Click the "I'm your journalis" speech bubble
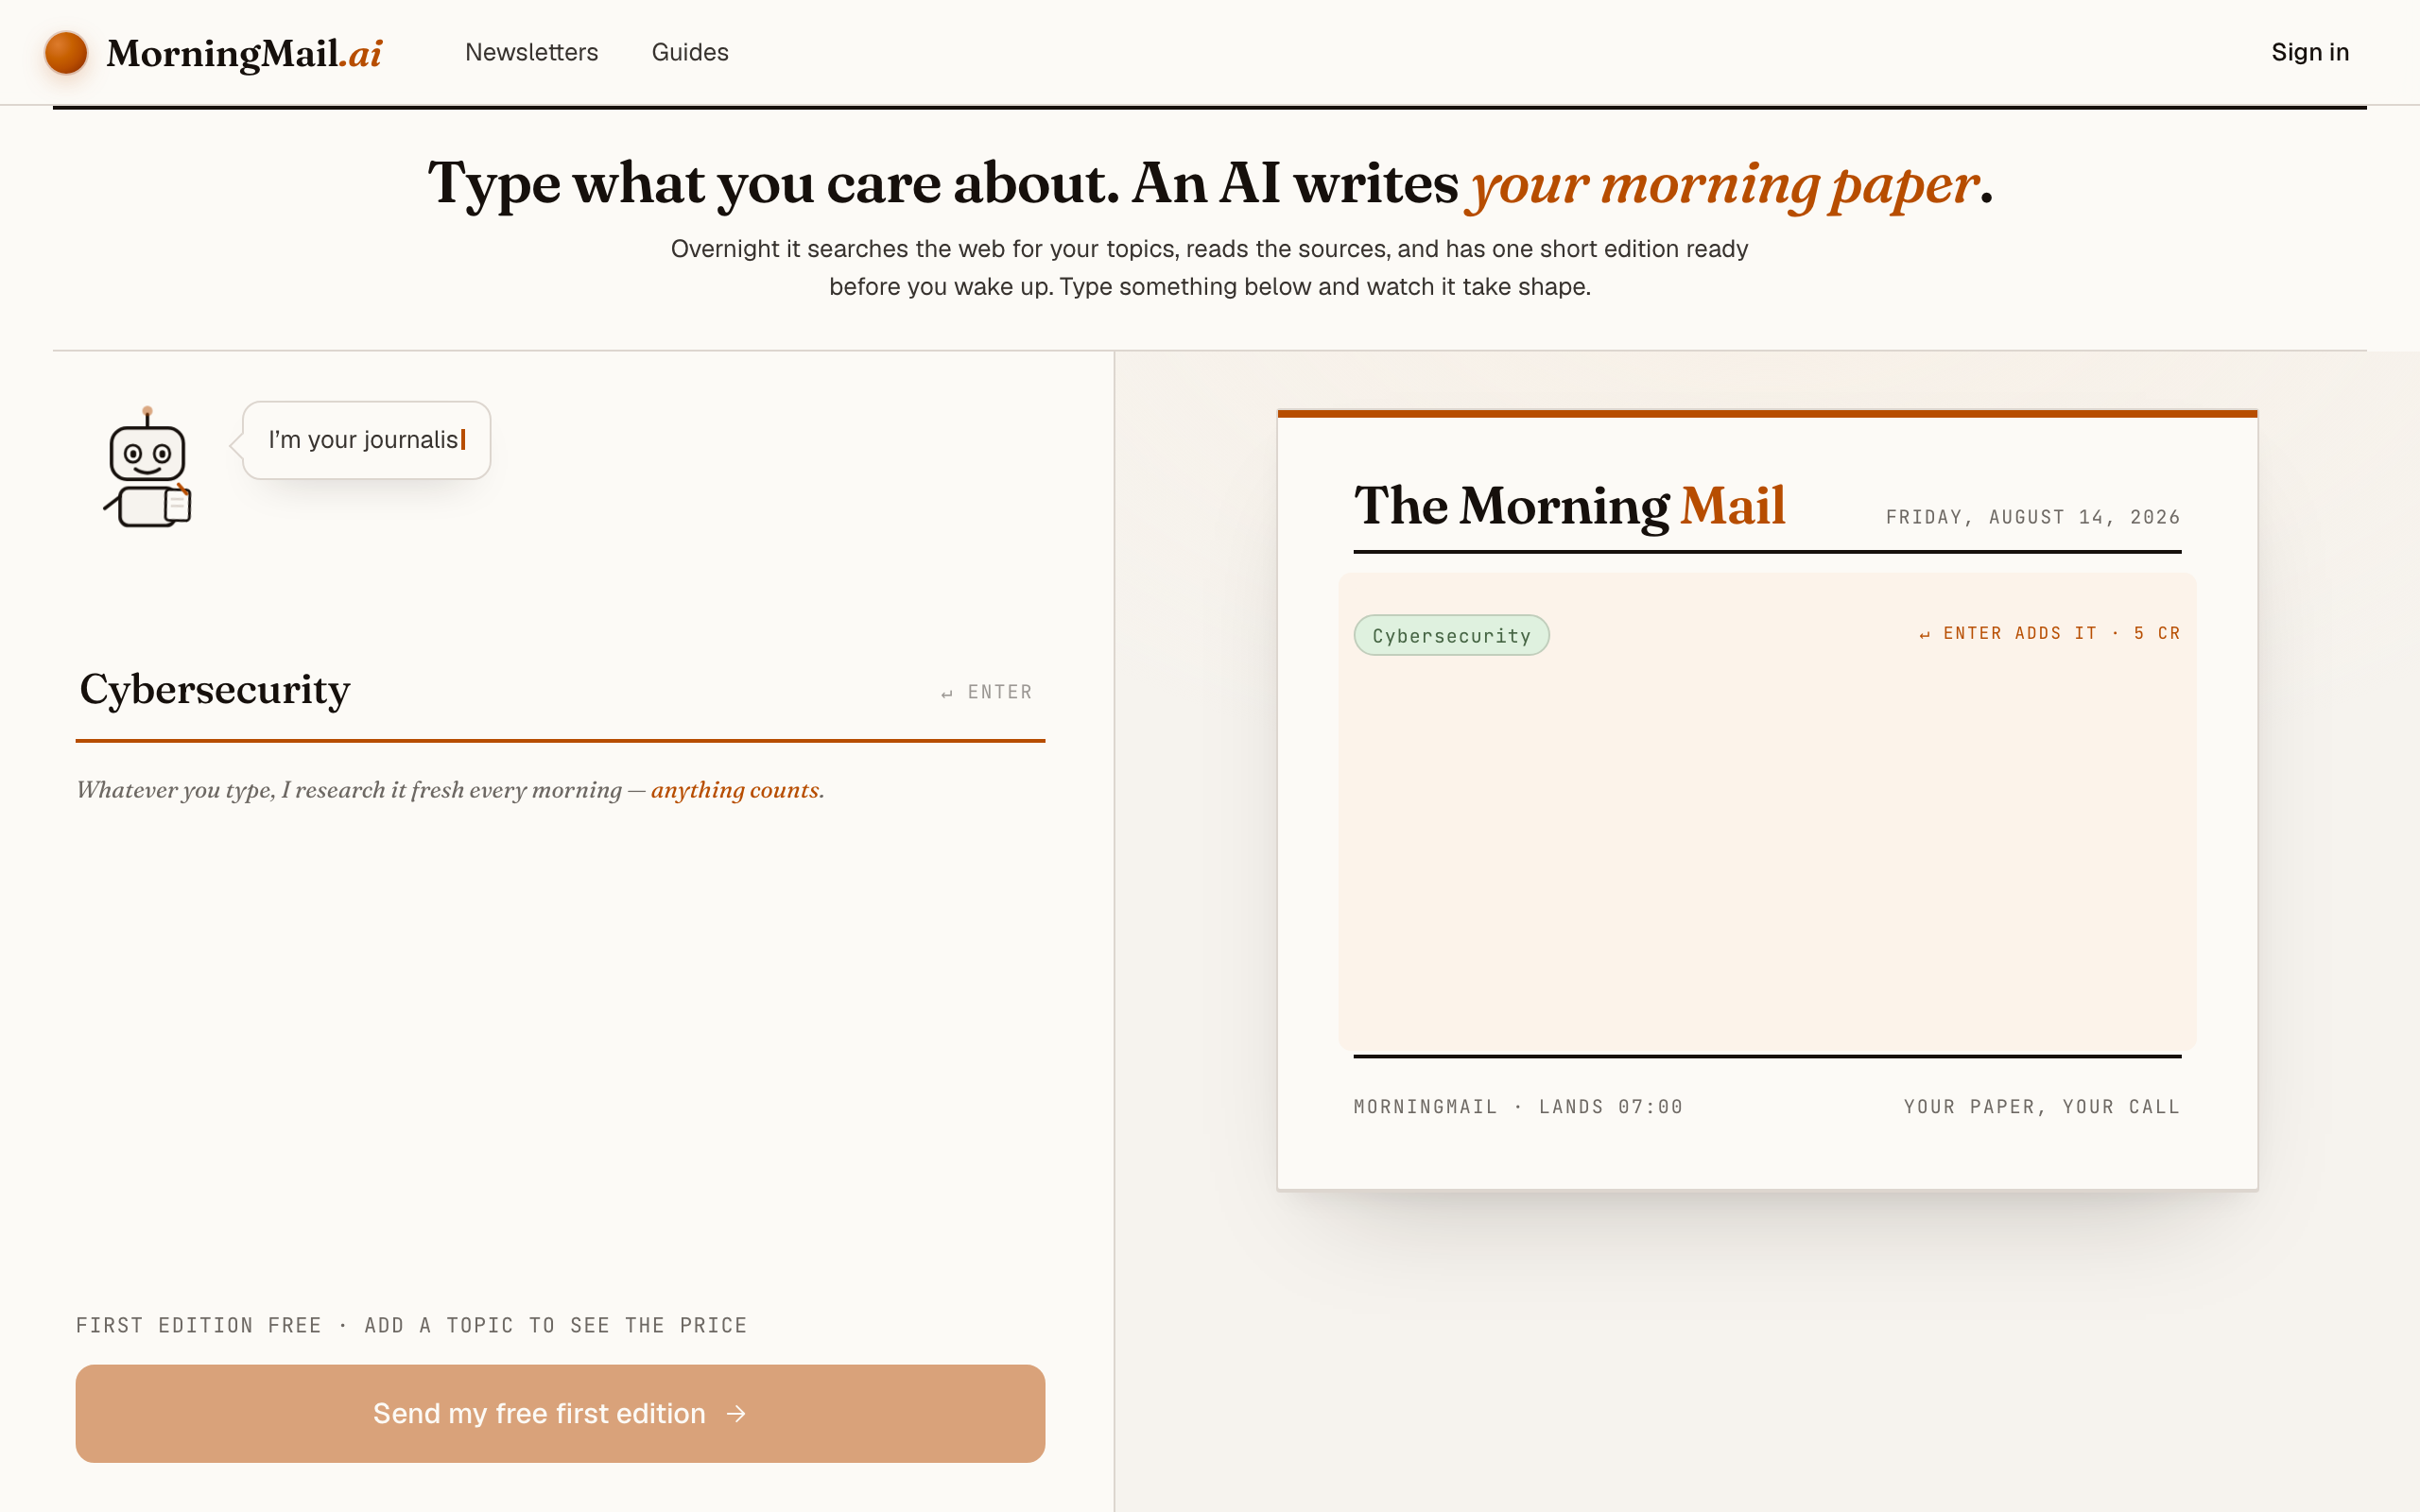 click(366, 440)
